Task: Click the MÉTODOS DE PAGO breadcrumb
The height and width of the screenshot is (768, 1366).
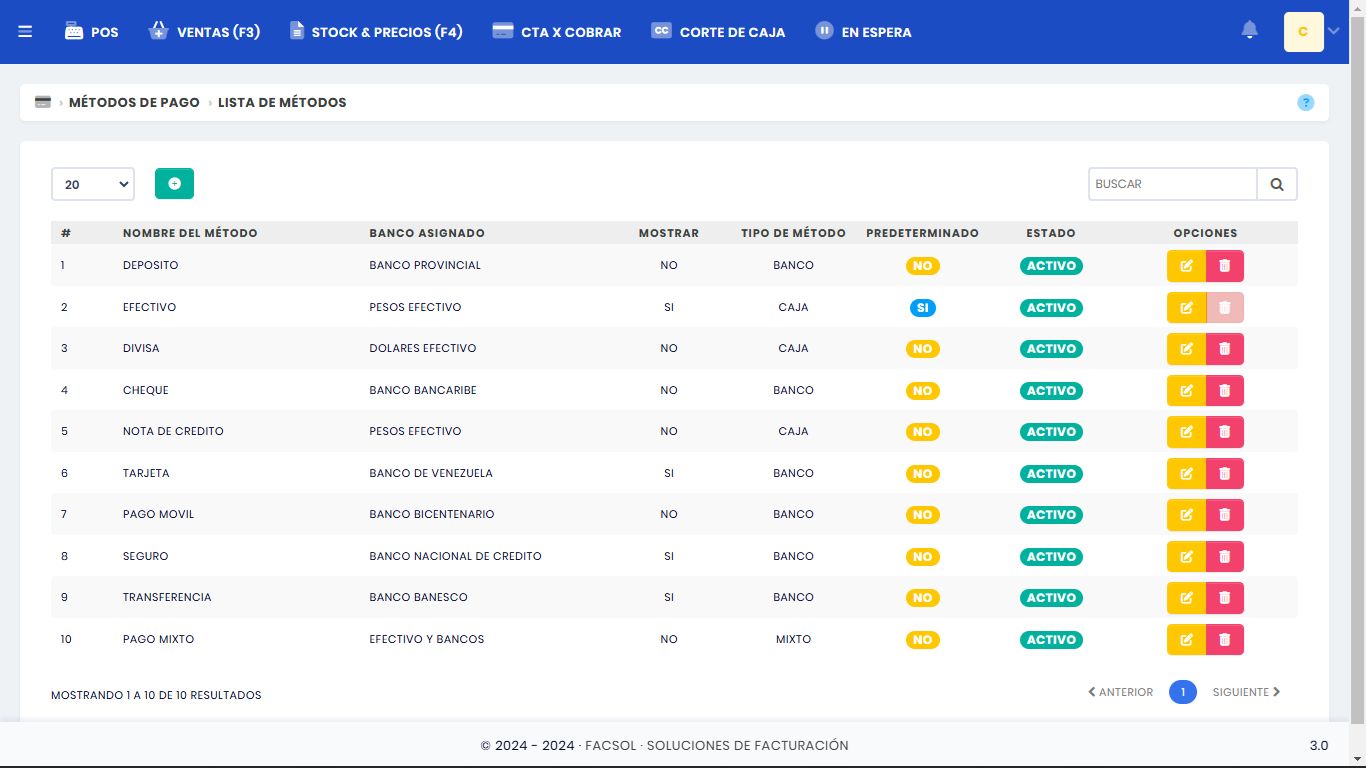Action: 134,102
